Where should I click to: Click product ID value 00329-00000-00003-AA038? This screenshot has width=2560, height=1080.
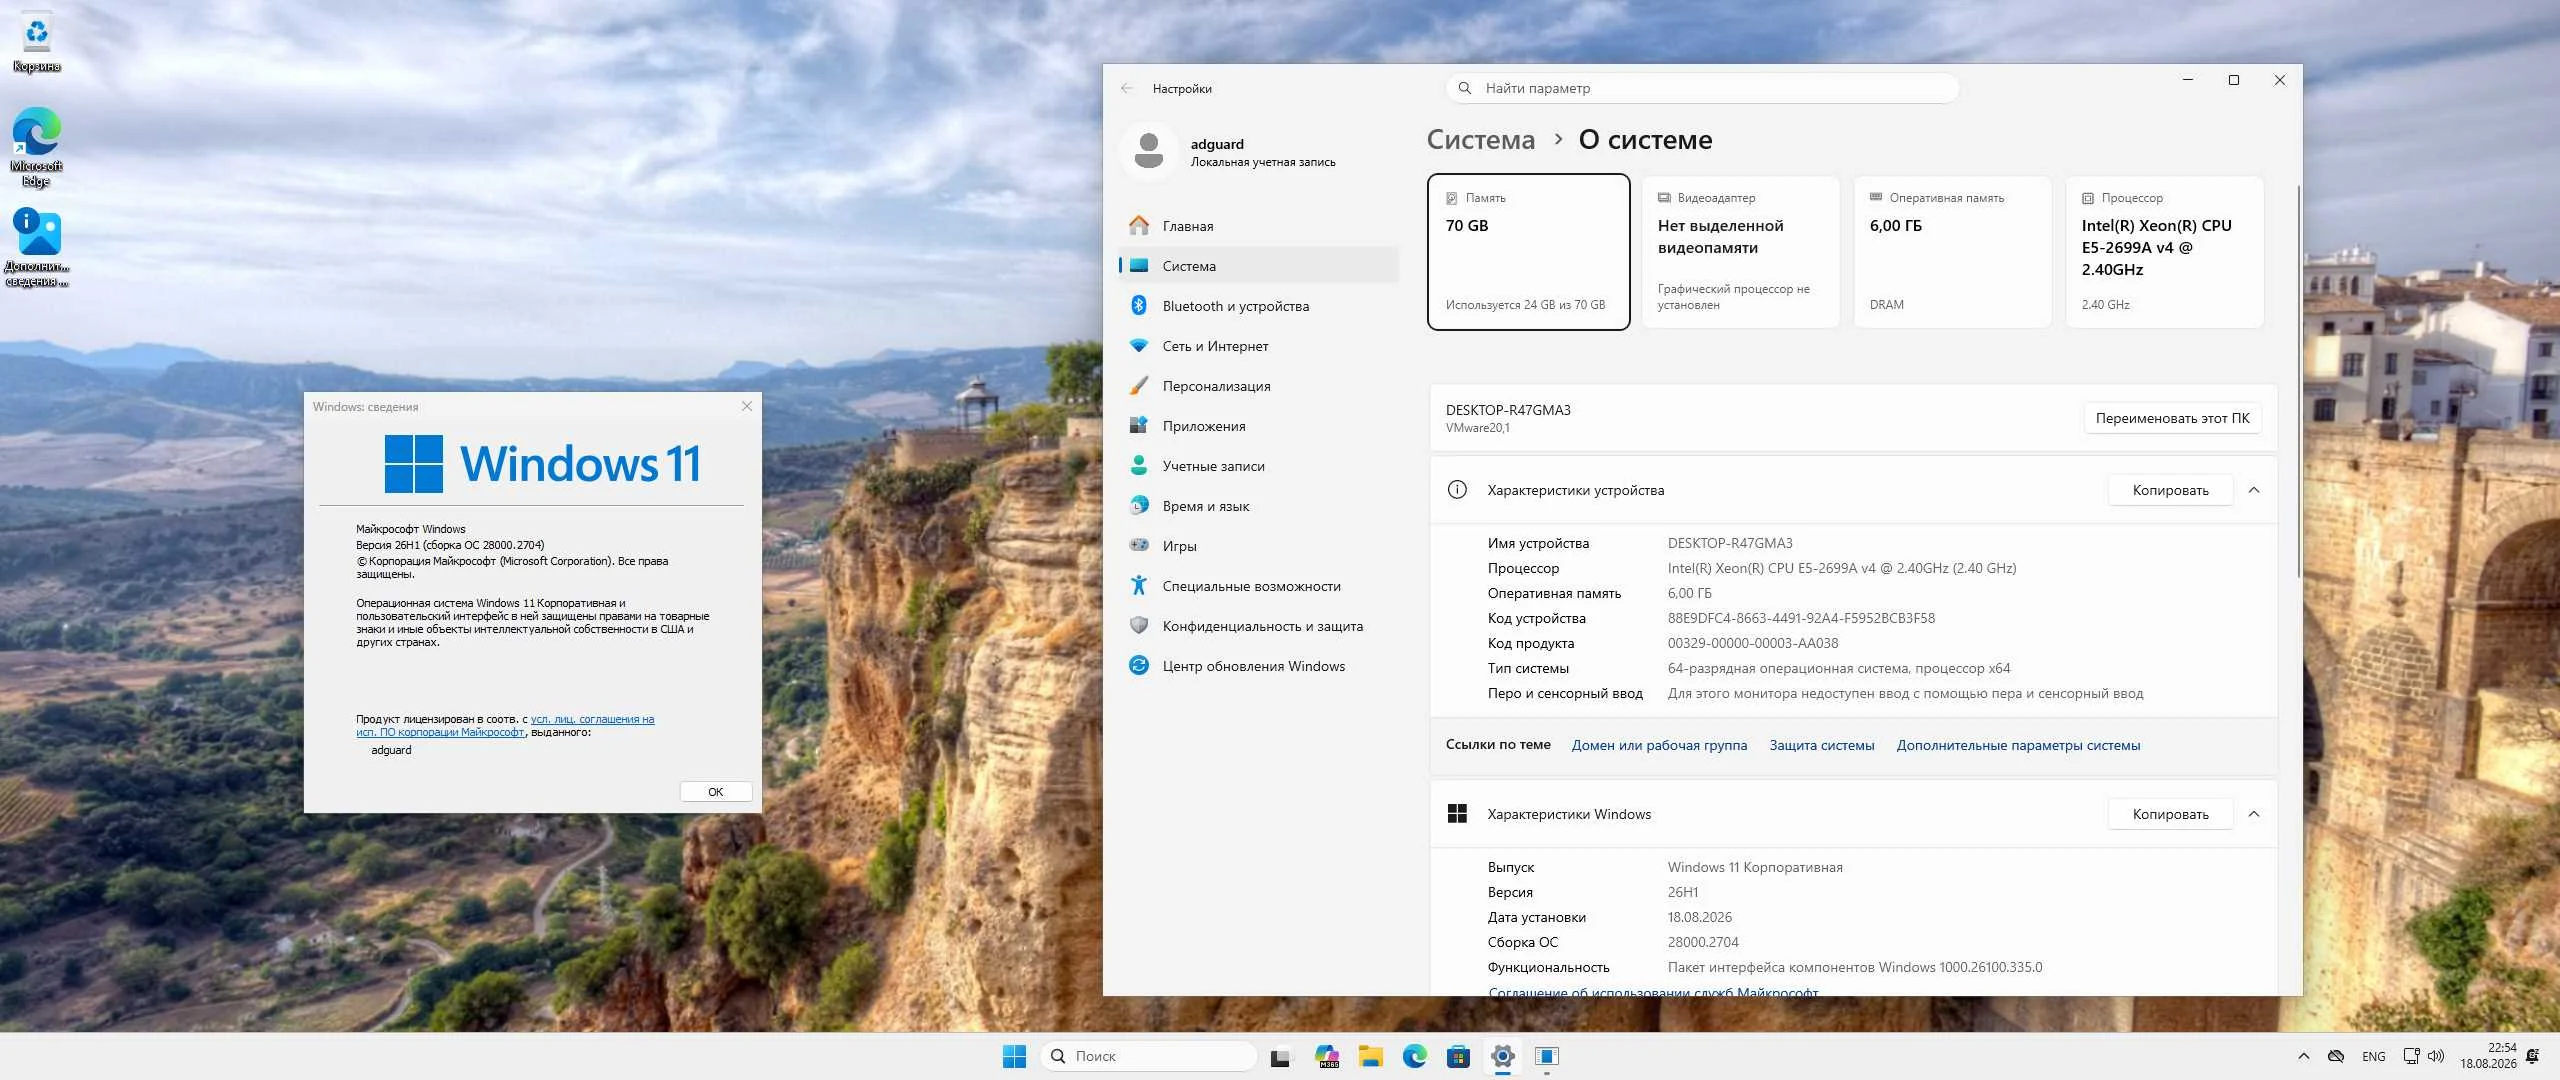[1753, 643]
